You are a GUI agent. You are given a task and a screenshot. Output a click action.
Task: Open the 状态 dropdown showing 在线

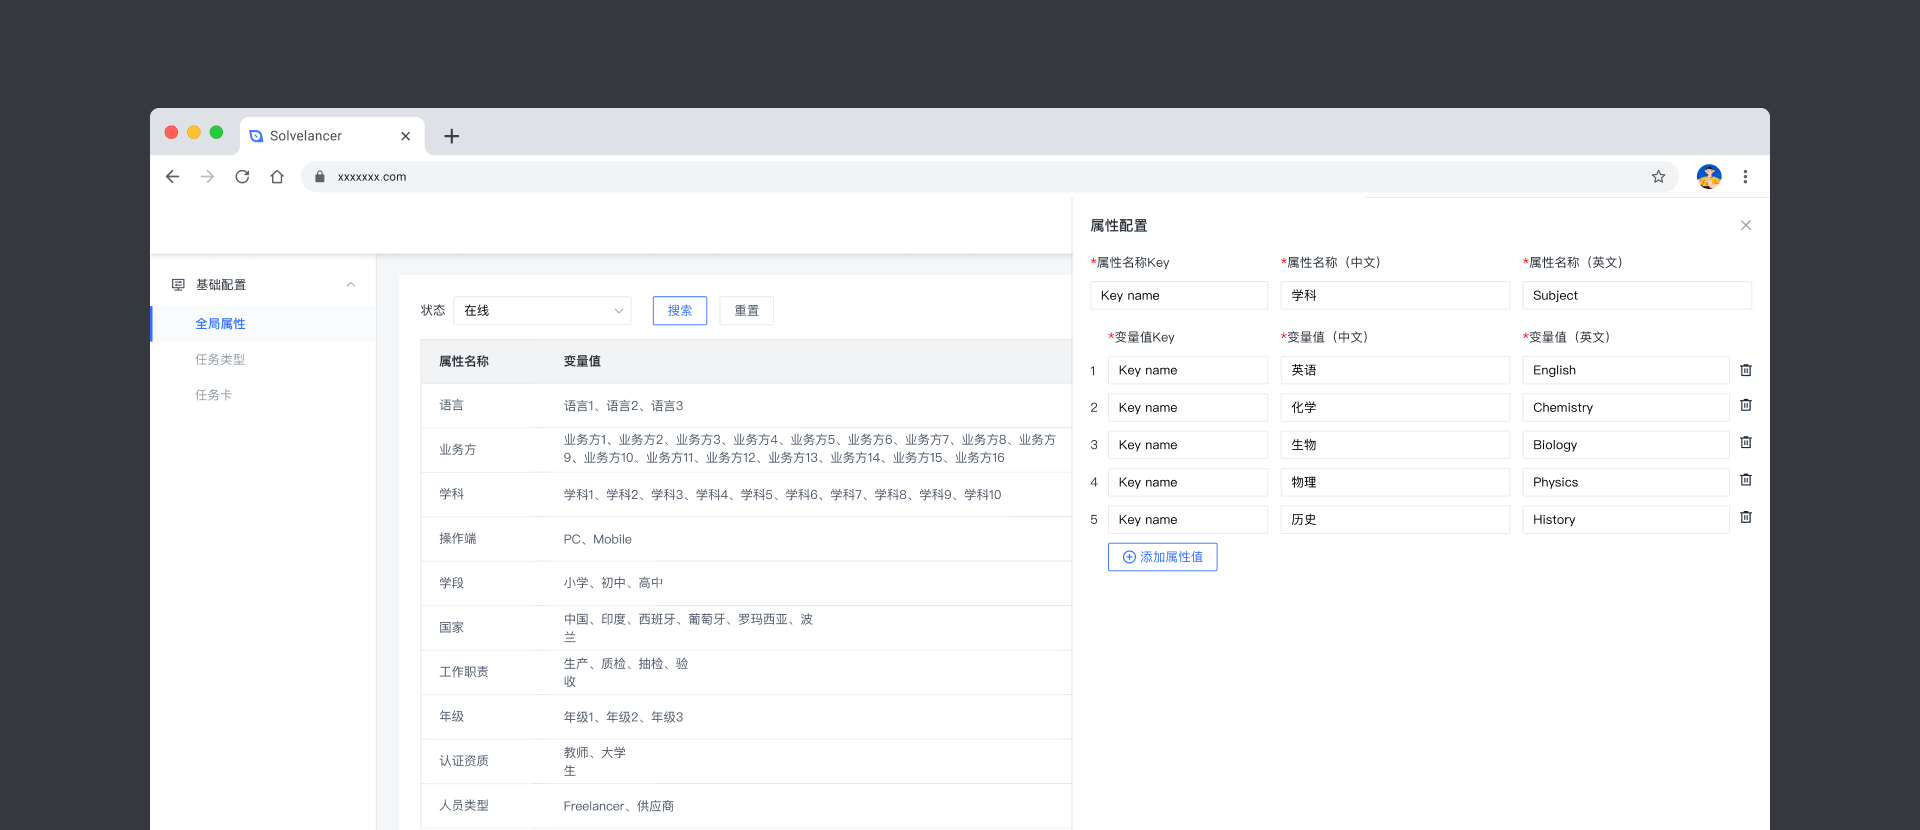542,311
